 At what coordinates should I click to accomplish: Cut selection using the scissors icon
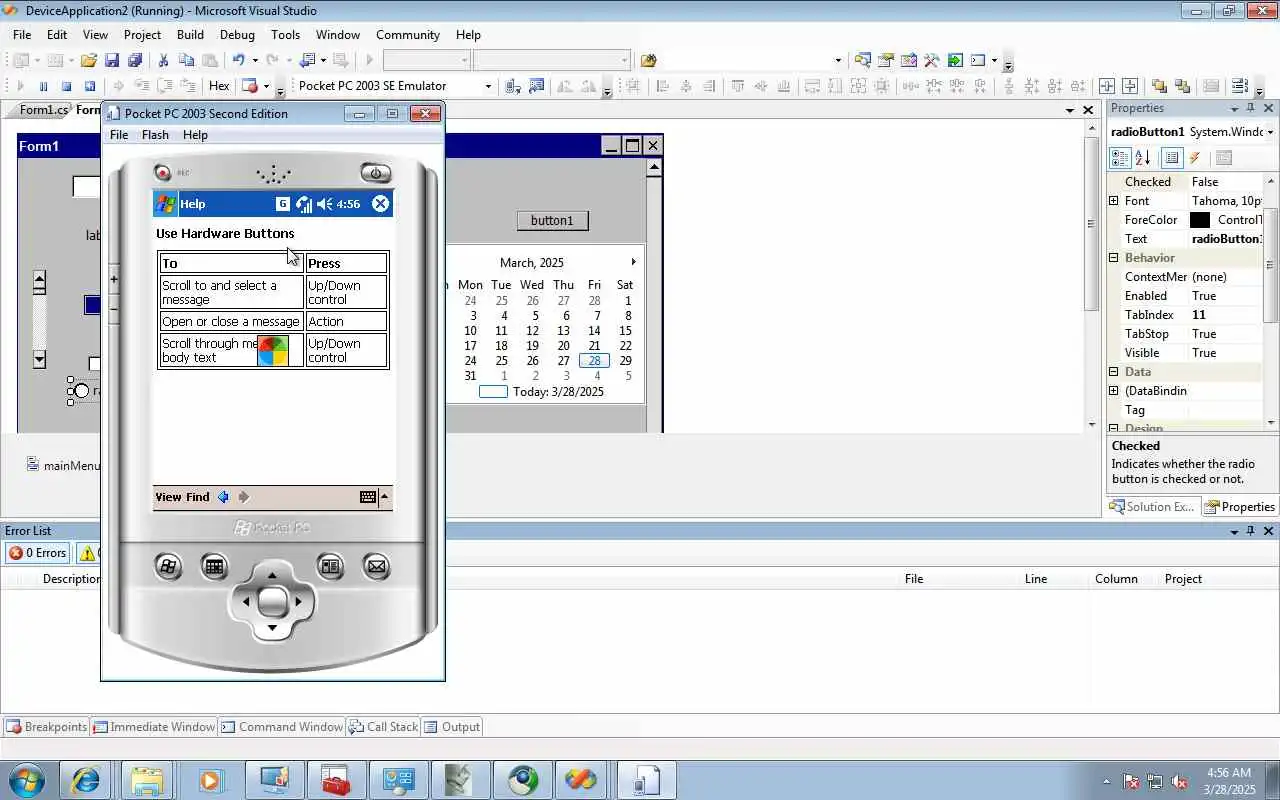[164, 60]
